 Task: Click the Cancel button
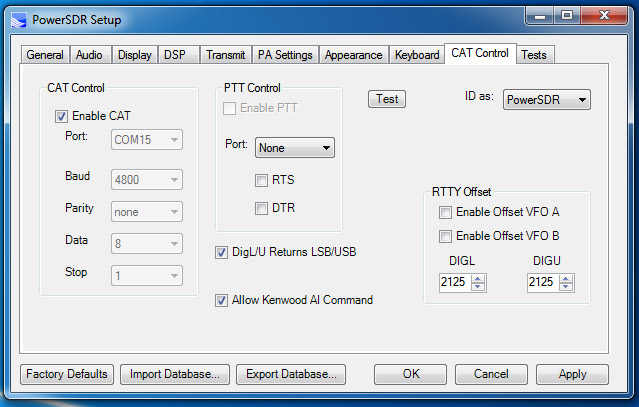pyautogui.click(x=491, y=374)
